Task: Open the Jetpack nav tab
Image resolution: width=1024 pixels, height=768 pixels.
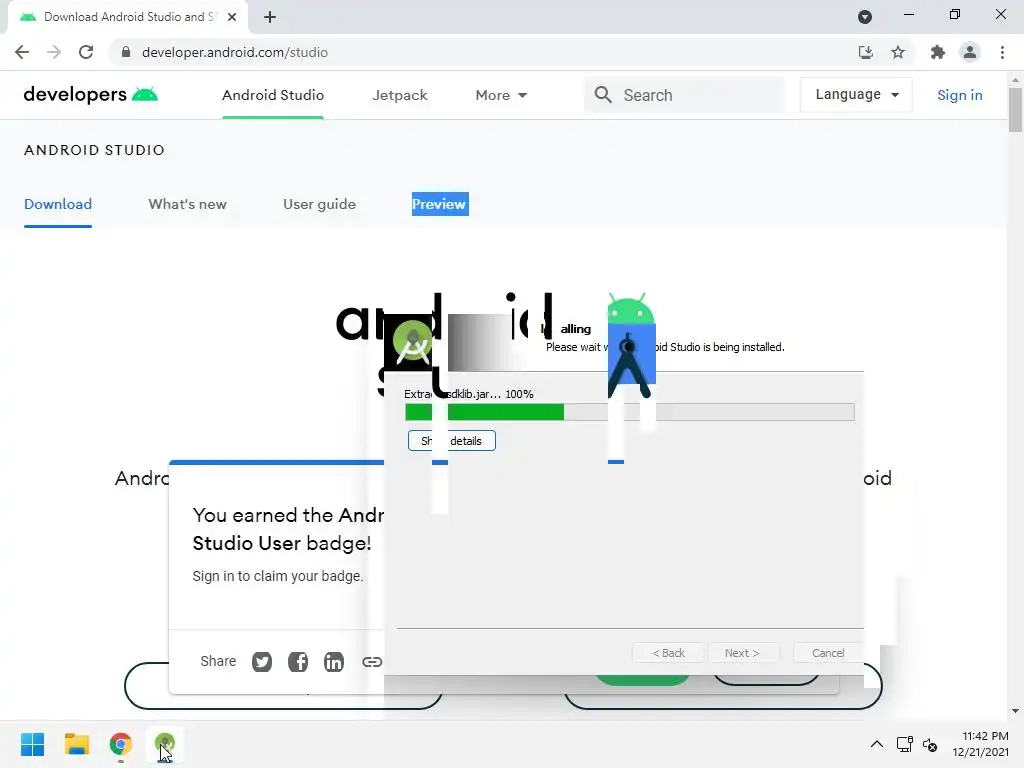Action: pyautogui.click(x=400, y=95)
